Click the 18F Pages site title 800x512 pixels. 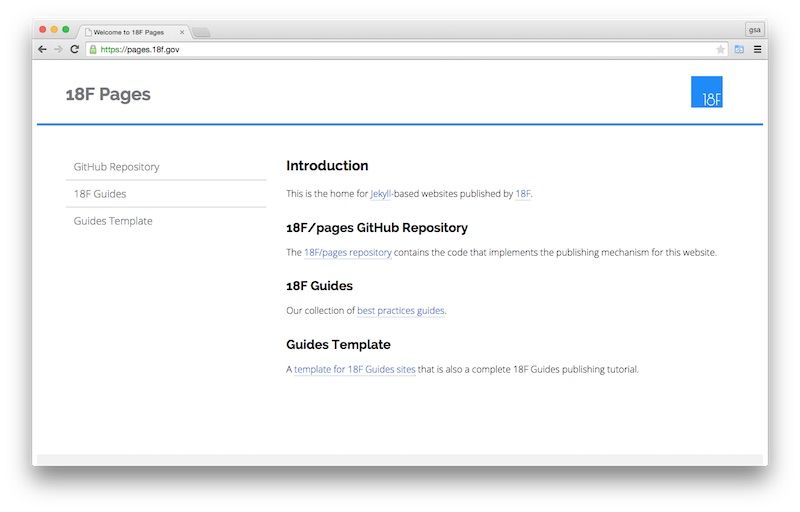click(x=108, y=94)
